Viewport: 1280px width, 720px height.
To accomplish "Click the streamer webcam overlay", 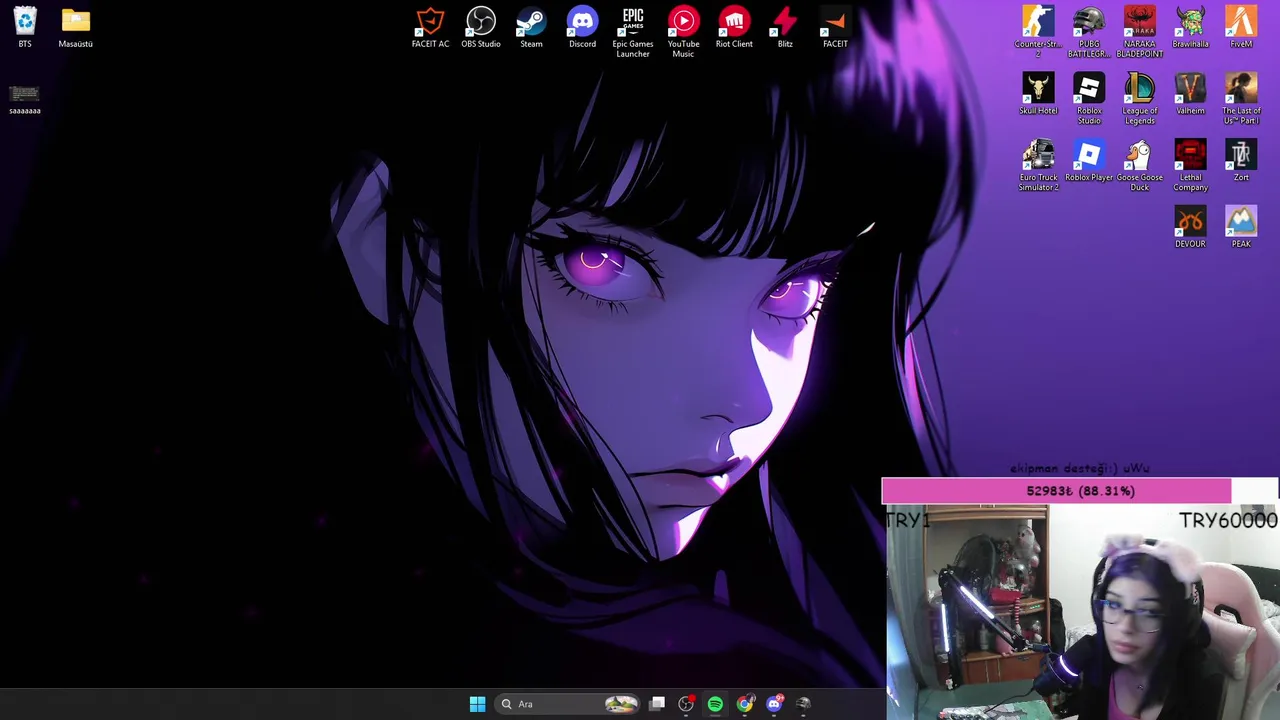I will click(1082, 612).
